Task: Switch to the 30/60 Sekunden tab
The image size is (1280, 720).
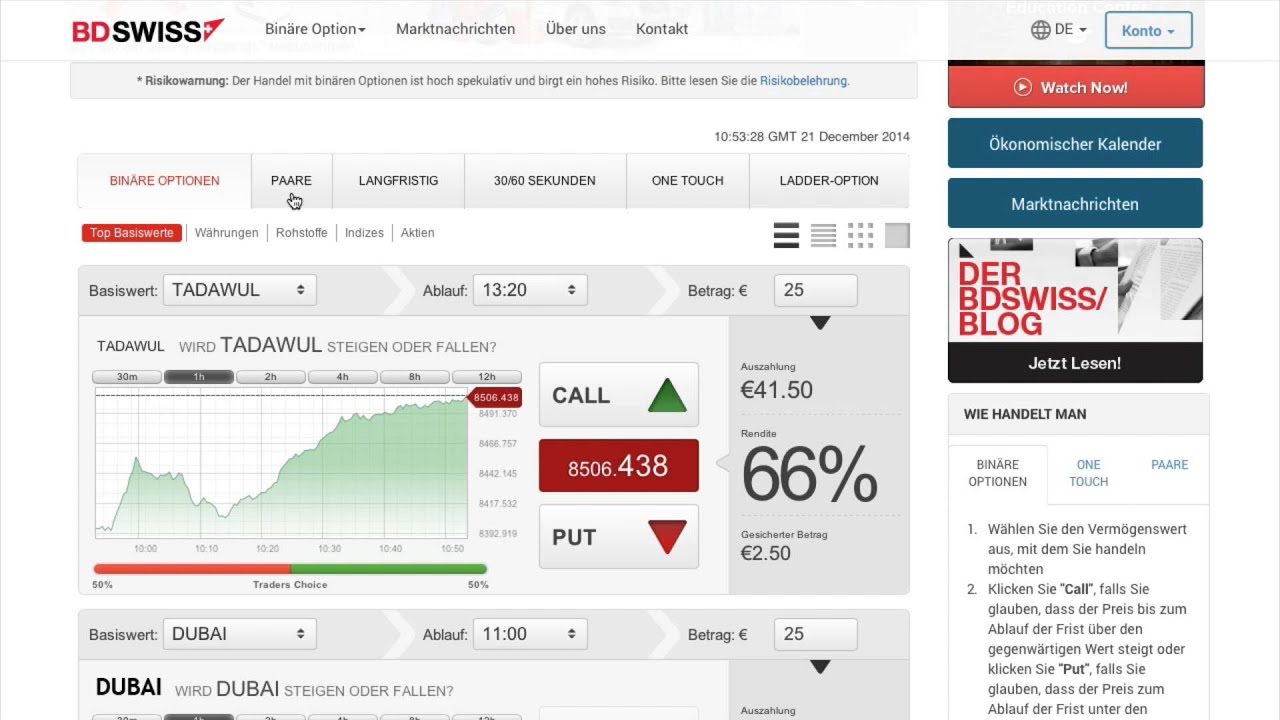Action: click(x=545, y=181)
